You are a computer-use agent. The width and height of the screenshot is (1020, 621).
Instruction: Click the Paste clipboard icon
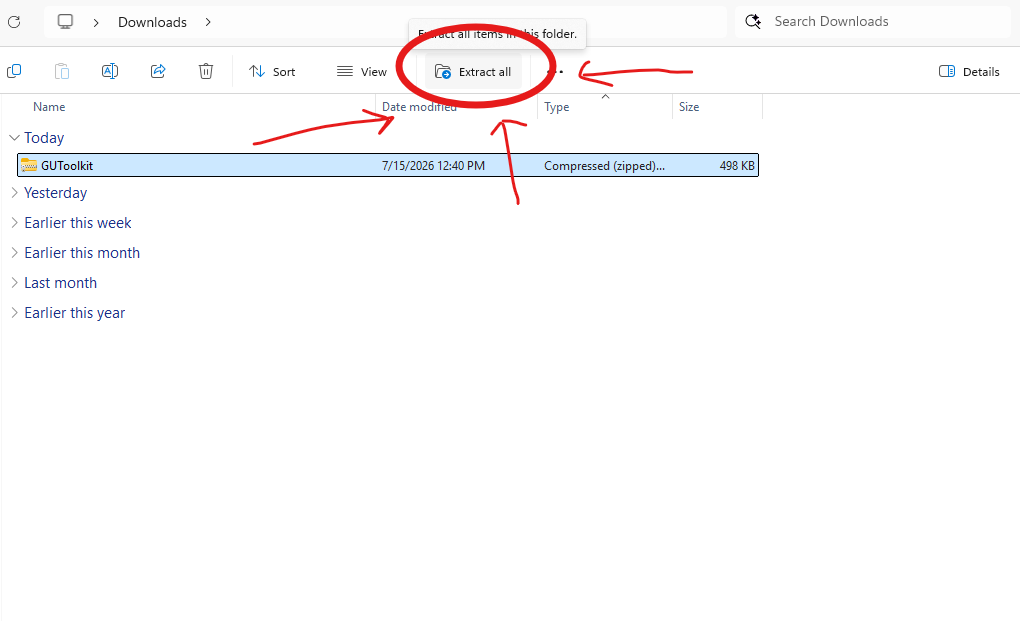tap(62, 71)
